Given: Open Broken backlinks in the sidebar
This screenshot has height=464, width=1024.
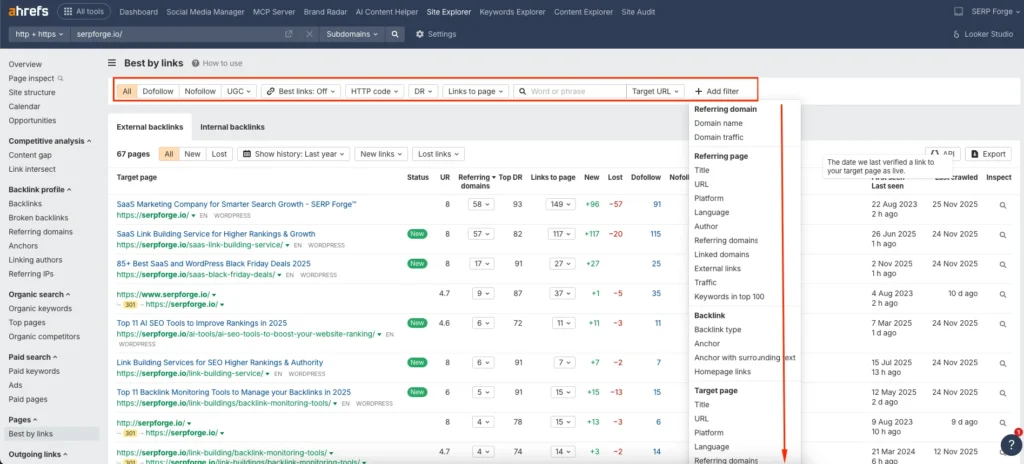Looking at the screenshot, I should click(x=39, y=217).
